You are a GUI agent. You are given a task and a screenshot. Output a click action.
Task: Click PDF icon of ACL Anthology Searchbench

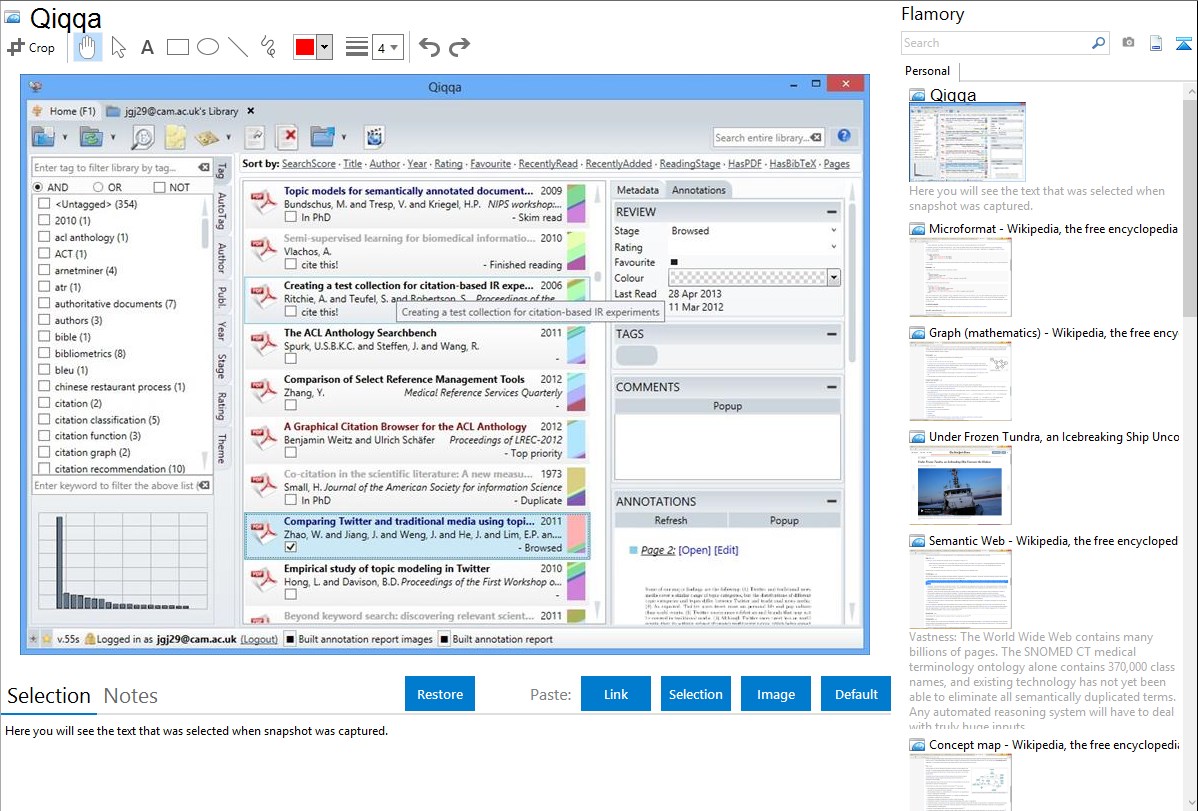click(263, 345)
